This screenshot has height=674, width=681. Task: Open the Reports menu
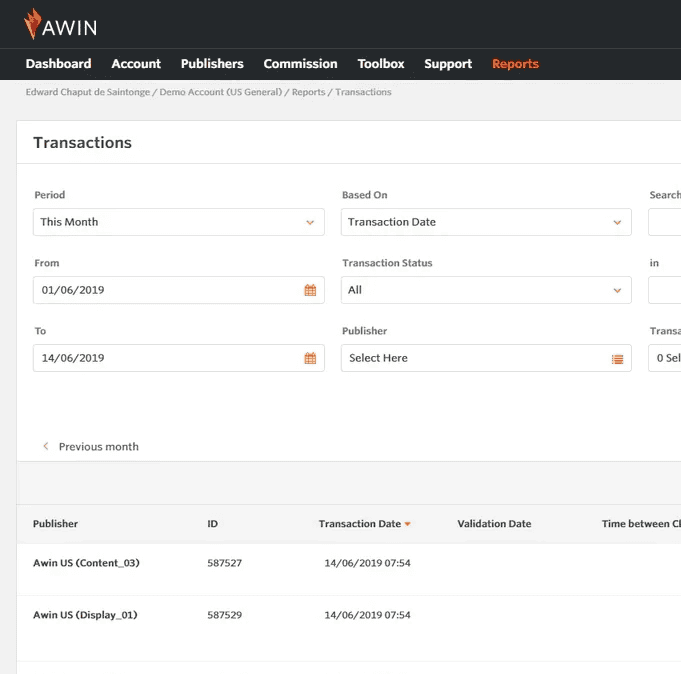tap(515, 64)
